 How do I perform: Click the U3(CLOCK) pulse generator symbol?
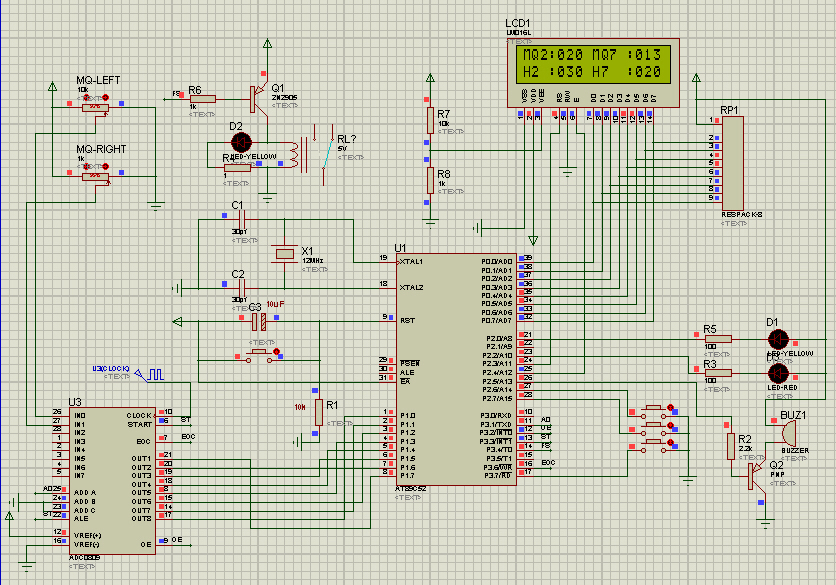(150, 375)
